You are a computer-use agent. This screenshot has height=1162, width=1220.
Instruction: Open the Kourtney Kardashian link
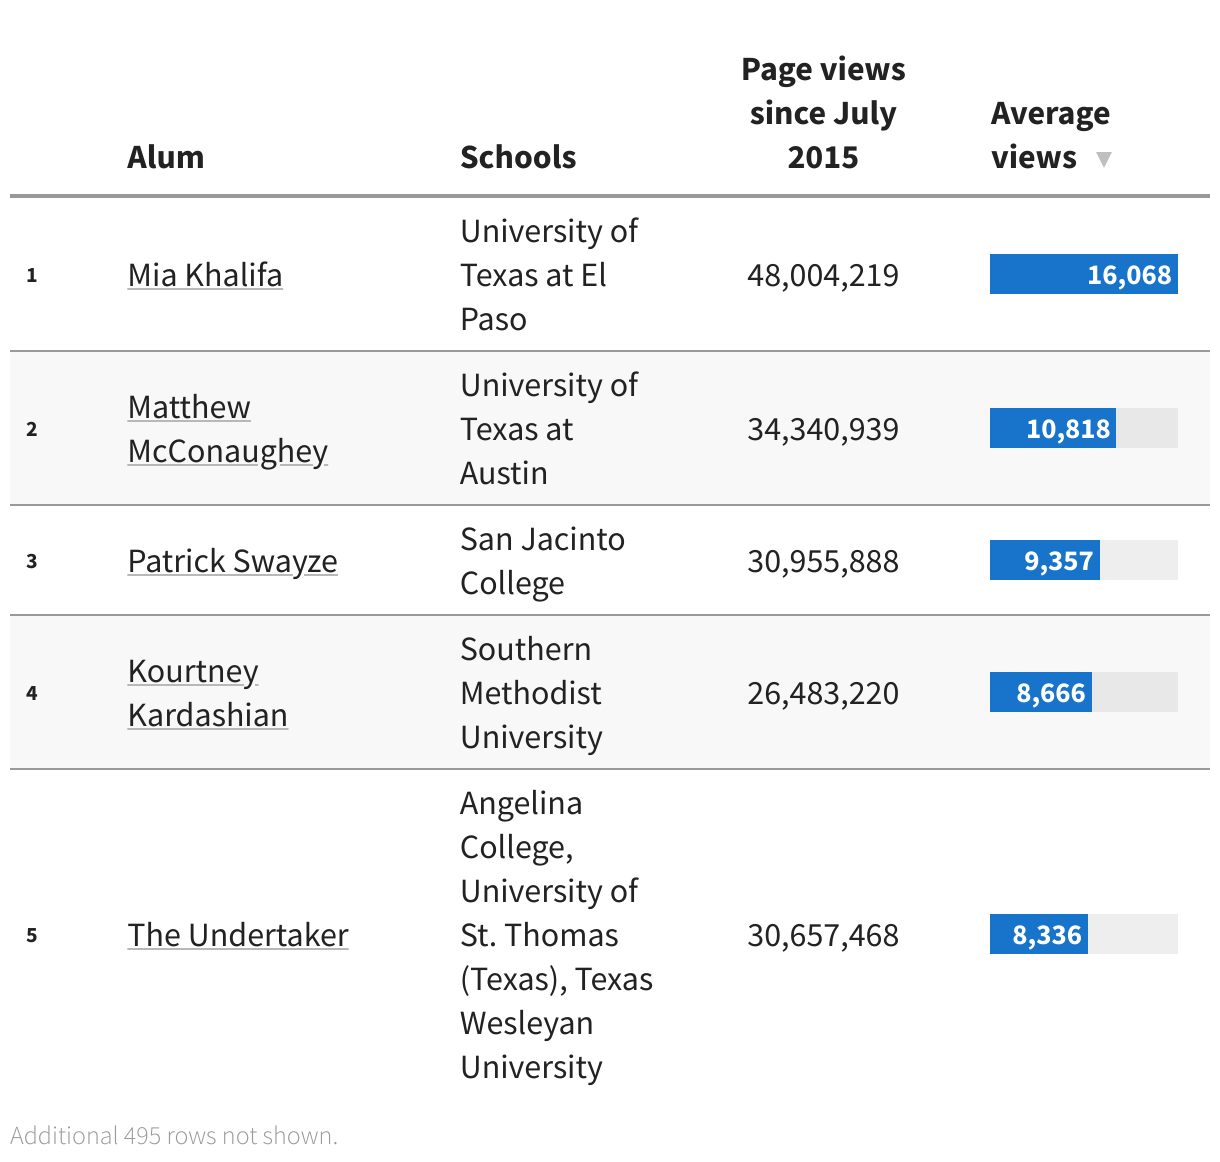pyautogui.click(x=207, y=693)
